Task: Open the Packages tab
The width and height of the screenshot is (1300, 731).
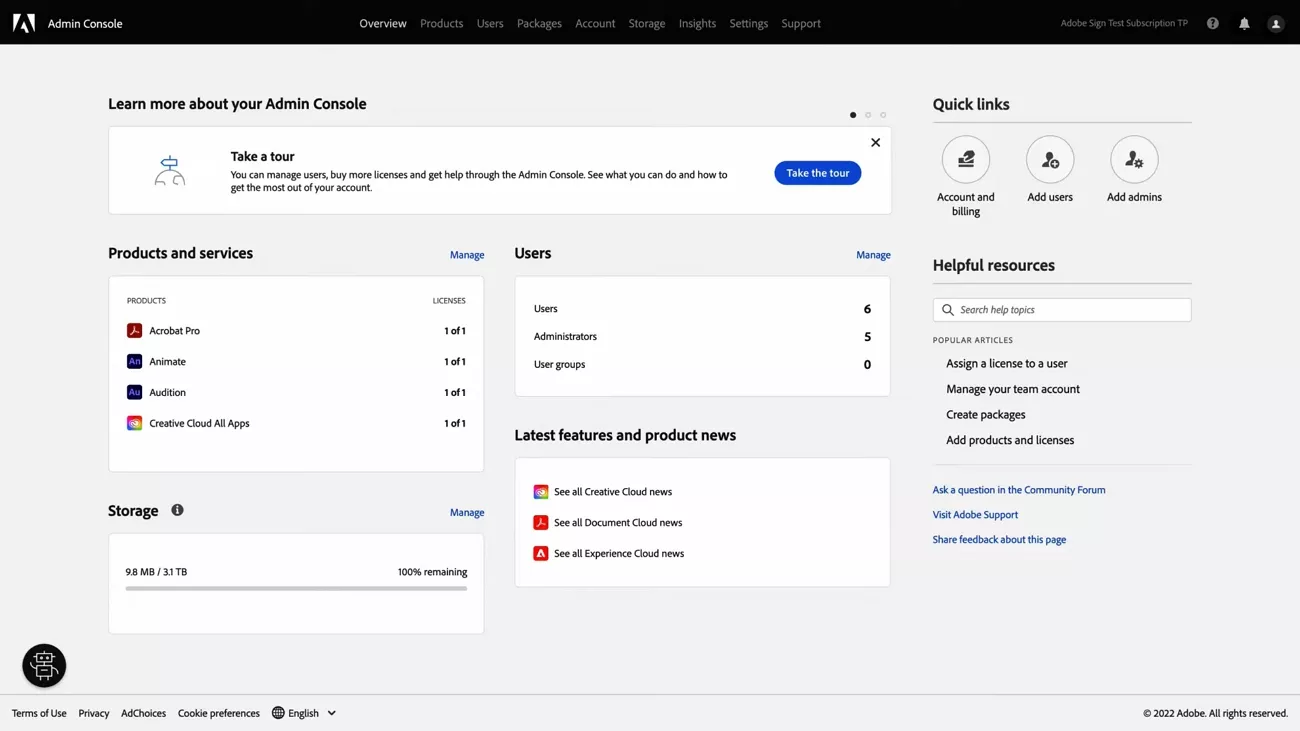Action: coord(539,23)
